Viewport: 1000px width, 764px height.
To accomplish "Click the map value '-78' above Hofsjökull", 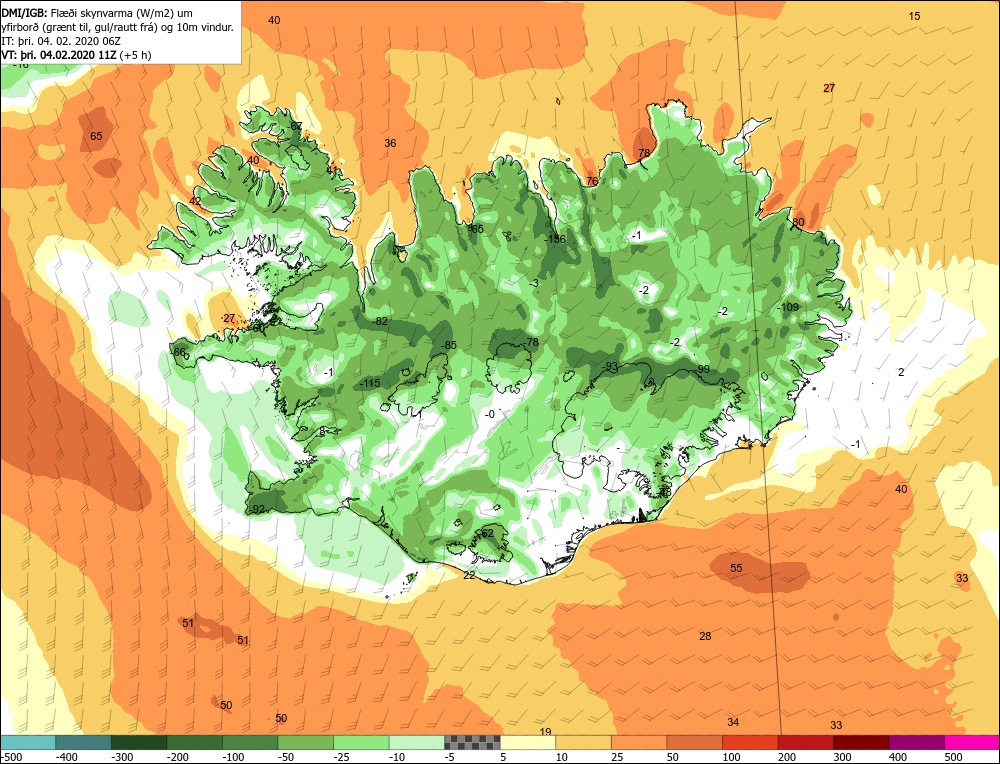I will click(530, 342).
